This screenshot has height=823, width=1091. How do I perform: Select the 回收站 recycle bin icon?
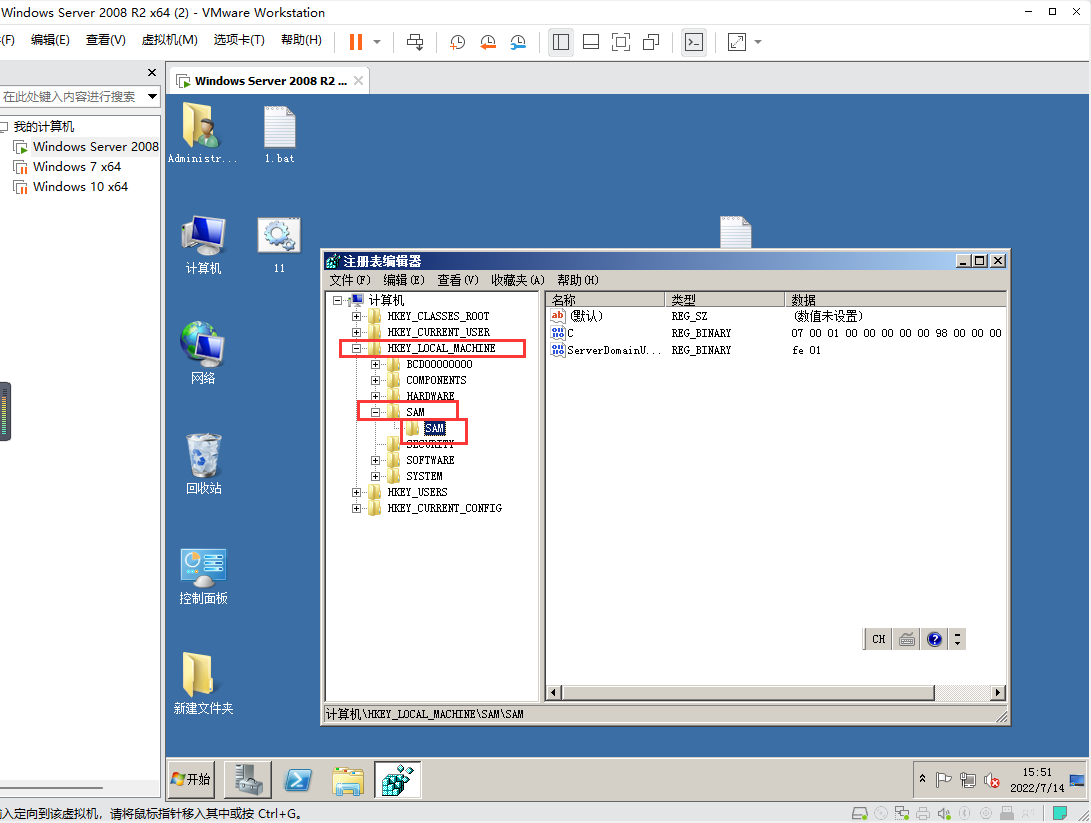click(x=203, y=464)
